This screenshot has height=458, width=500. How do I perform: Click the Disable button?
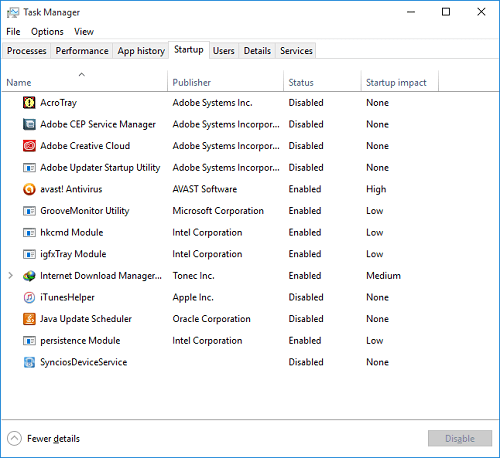tap(460, 438)
